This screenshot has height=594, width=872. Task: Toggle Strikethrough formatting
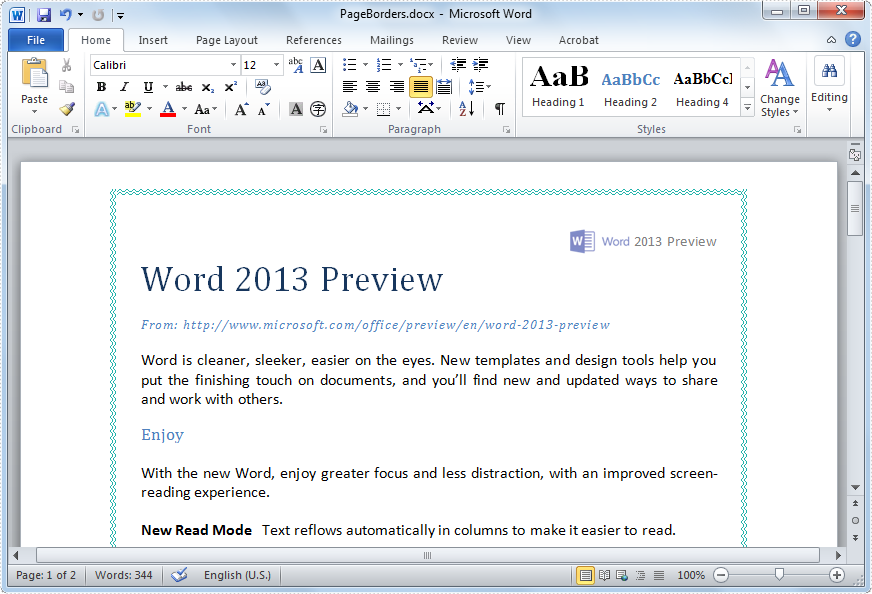pyautogui.click(x=184, y=87)
